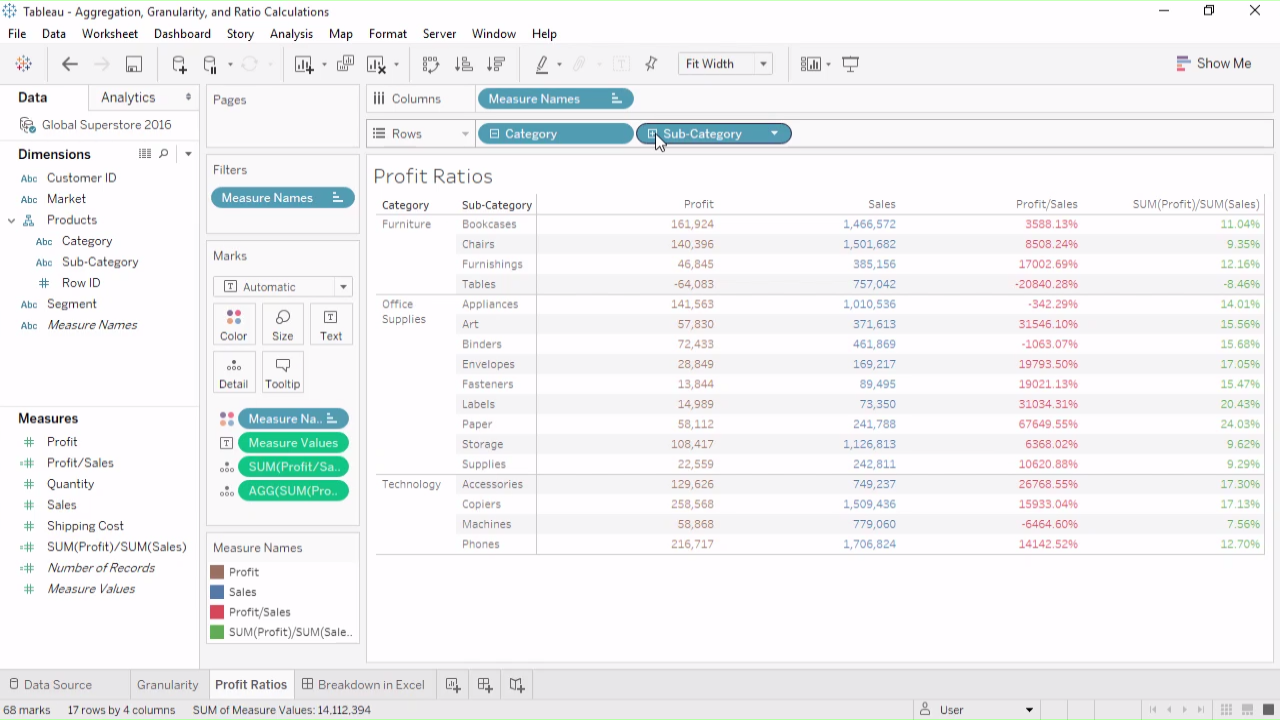This screenshot has width=1280, height=720.
Task: Click the Sort ascending toolbar icon
Action: [x=463, y=64]
